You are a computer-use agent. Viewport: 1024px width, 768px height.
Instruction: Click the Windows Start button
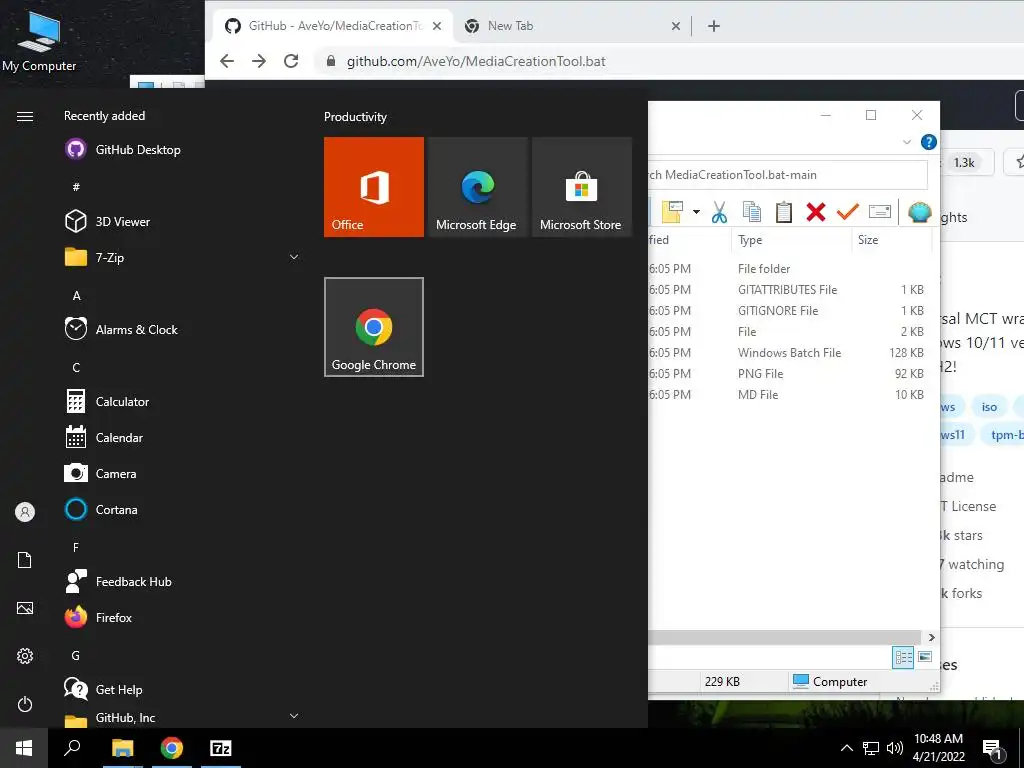point(24,748)
